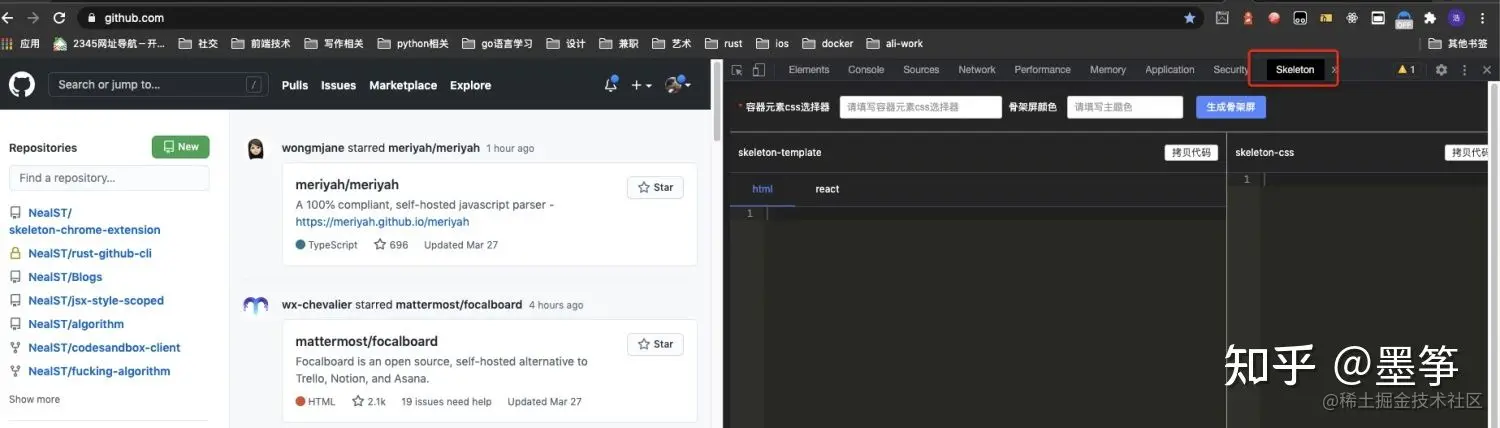Open the Chrome profile avatar
Viewport: 1500px width, 428px height.
point(1456,18)
